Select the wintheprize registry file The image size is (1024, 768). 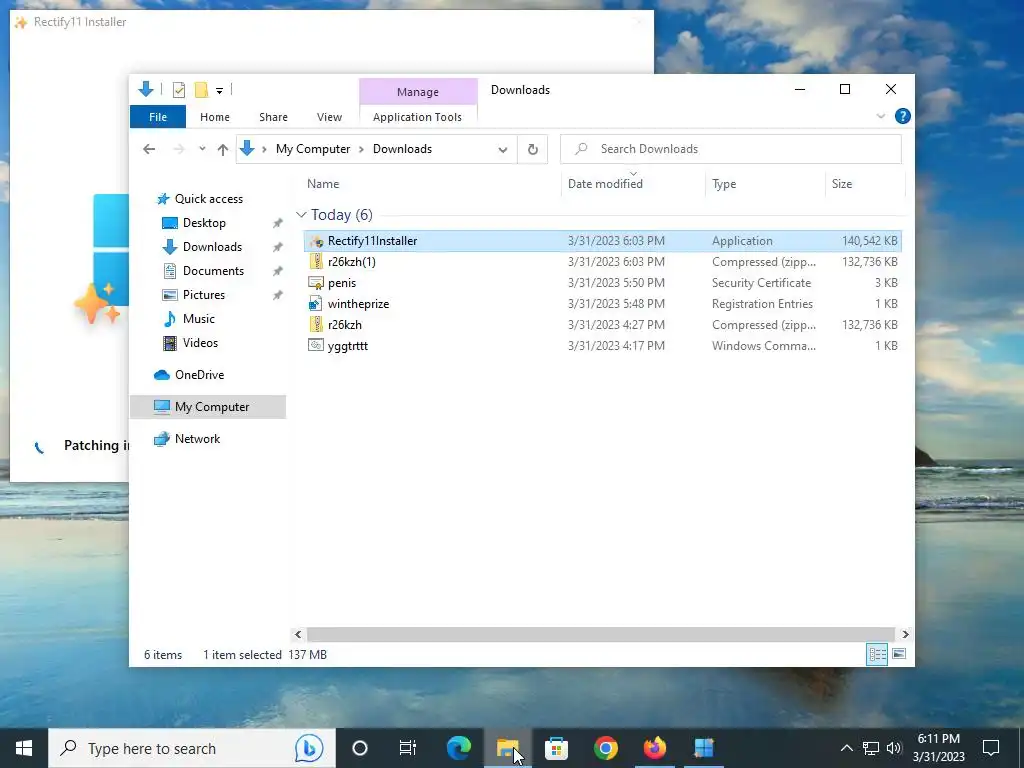(x=602, y=304)
